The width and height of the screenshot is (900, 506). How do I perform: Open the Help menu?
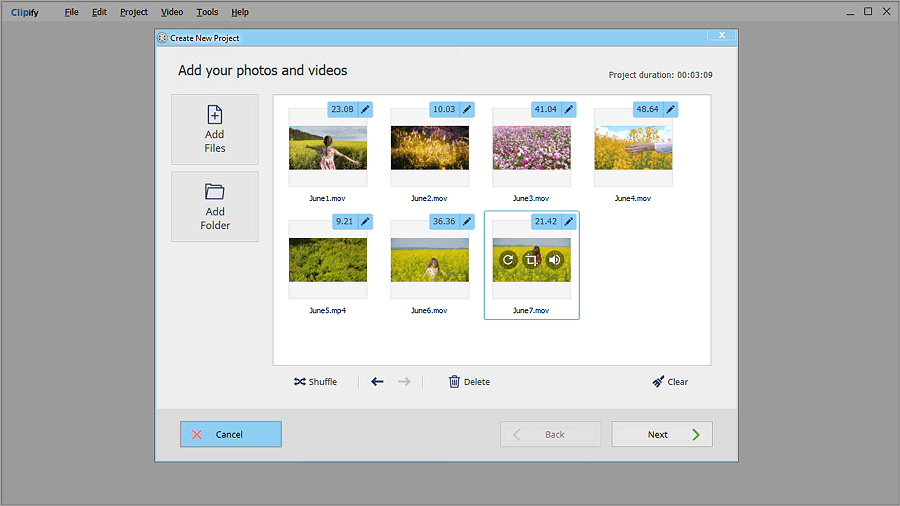(x=240, y=12)
